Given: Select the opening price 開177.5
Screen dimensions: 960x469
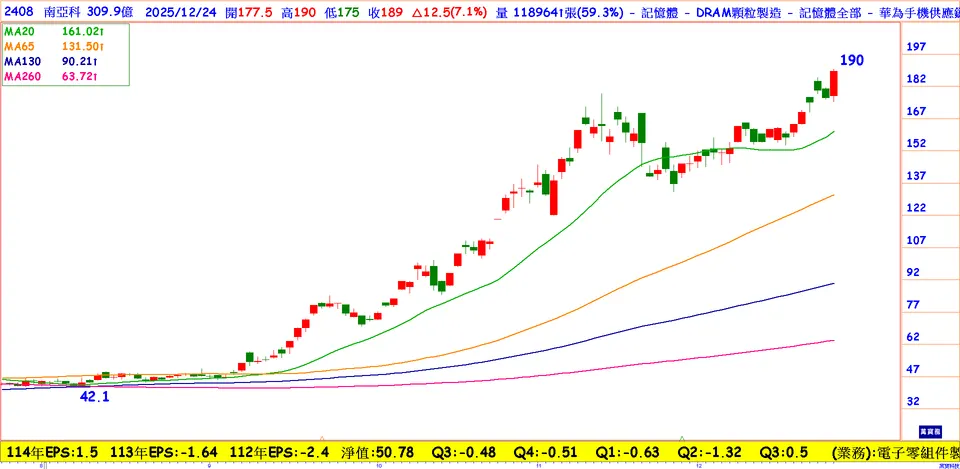Looking at the screenshot, I should [x=250, y=11].
